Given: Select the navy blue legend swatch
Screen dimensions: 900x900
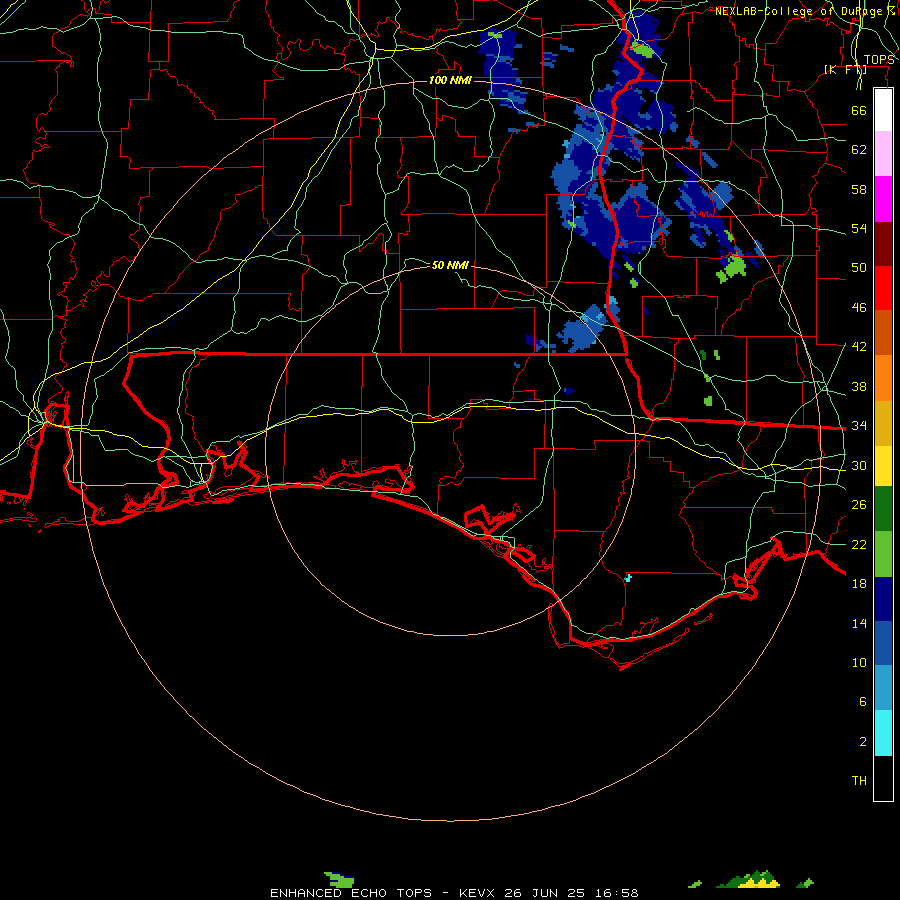Looking at the screenshot, I should click(x=883, y=599).
